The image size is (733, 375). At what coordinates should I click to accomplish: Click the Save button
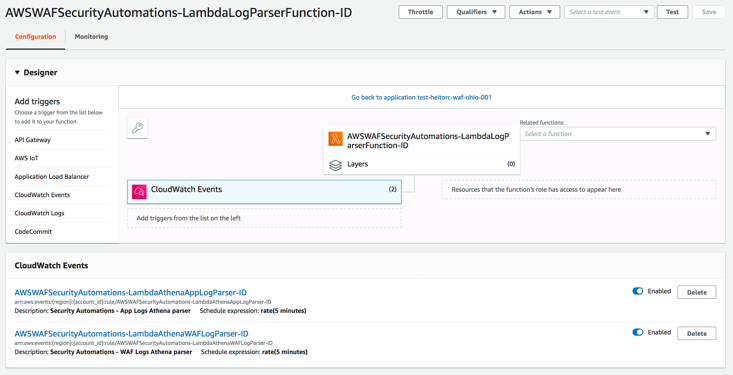[709, 12]
